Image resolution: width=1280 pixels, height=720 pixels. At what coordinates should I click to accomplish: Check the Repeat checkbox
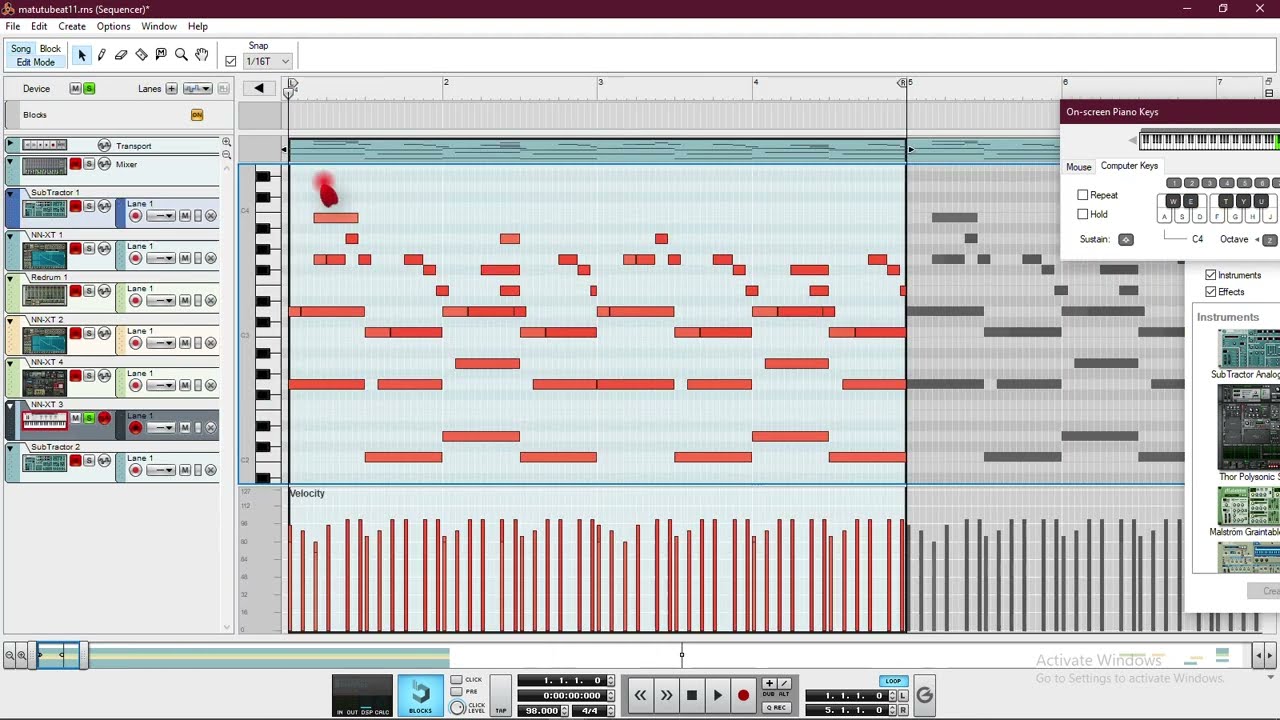[1083, 195]
